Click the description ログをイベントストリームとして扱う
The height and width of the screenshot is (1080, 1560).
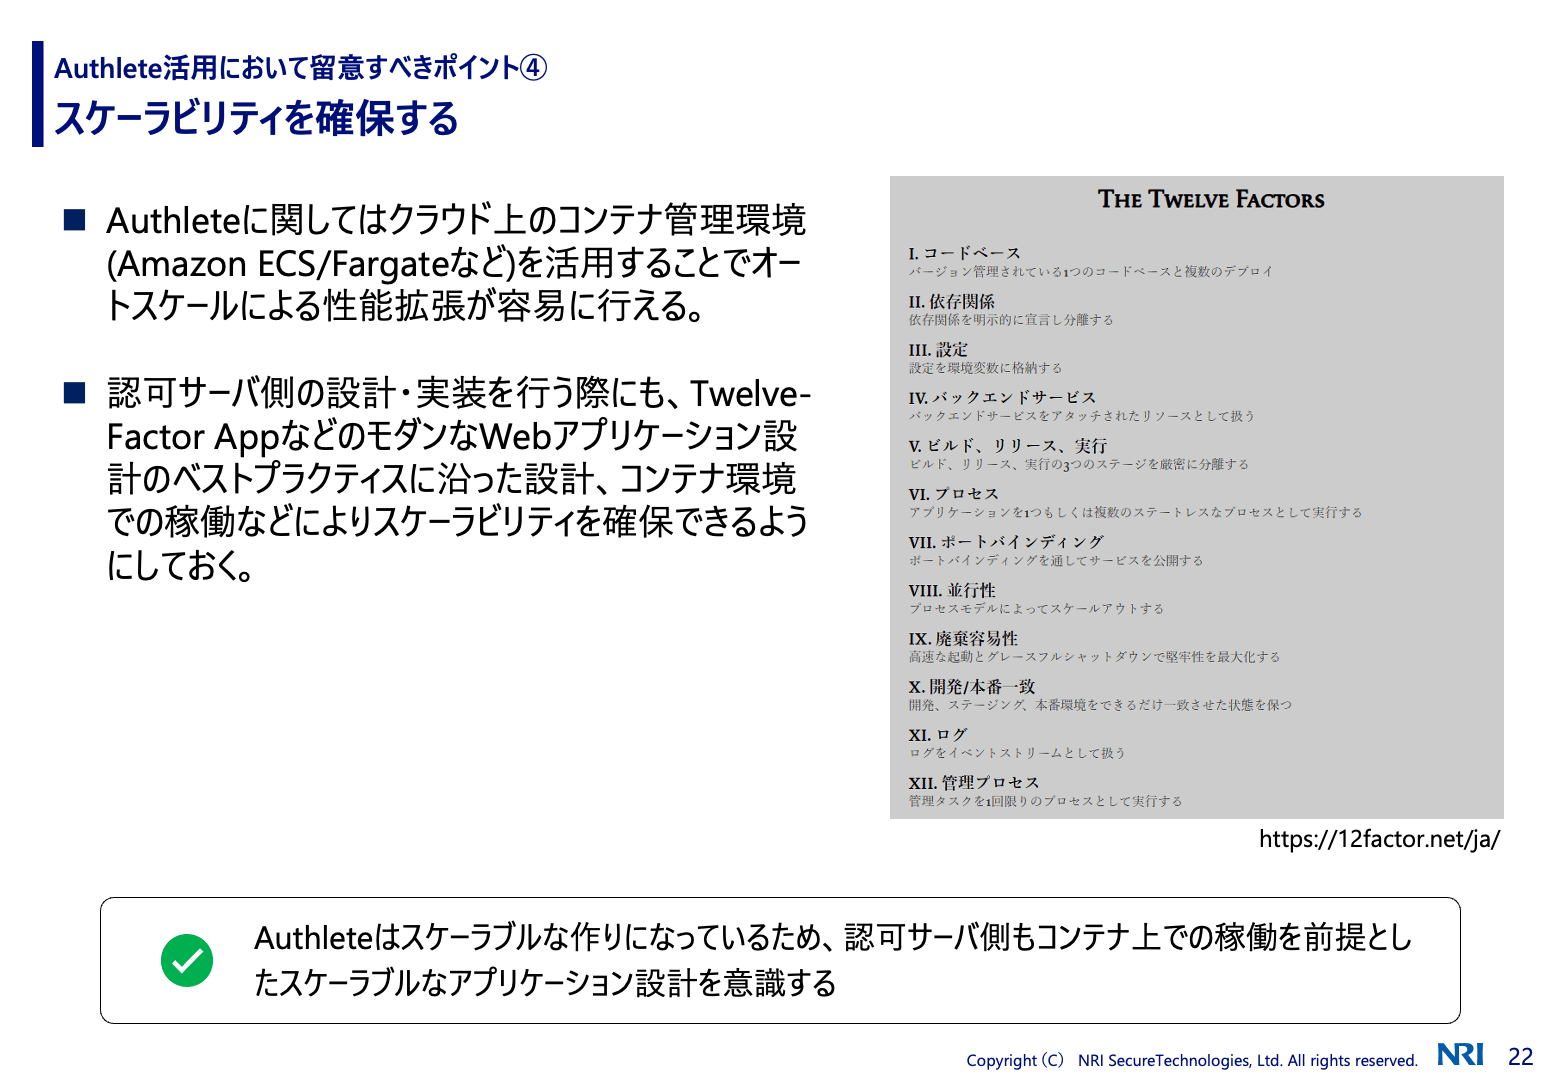coord(1017,753)
